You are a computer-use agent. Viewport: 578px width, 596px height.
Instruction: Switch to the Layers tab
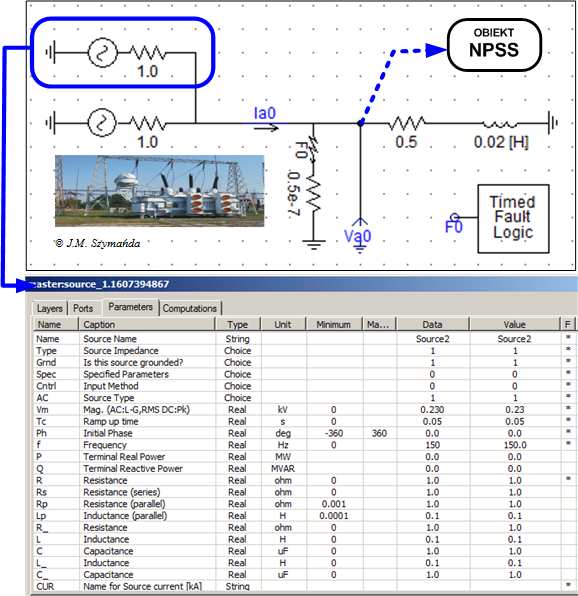[50, 308]
